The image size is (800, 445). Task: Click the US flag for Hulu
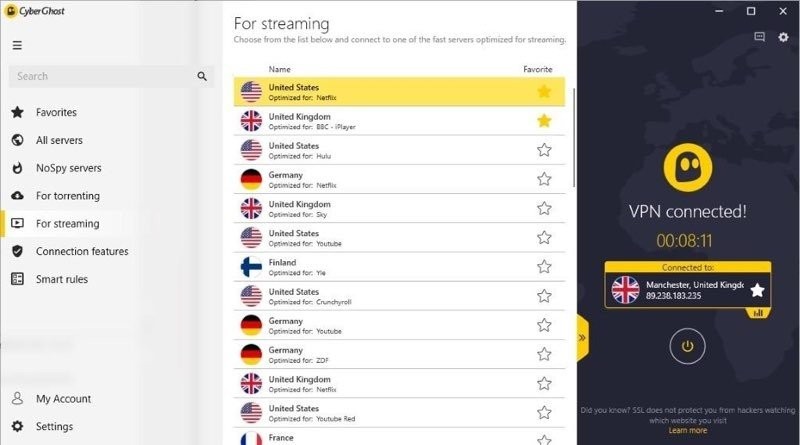pyautogui.click(x=251, y=150)
